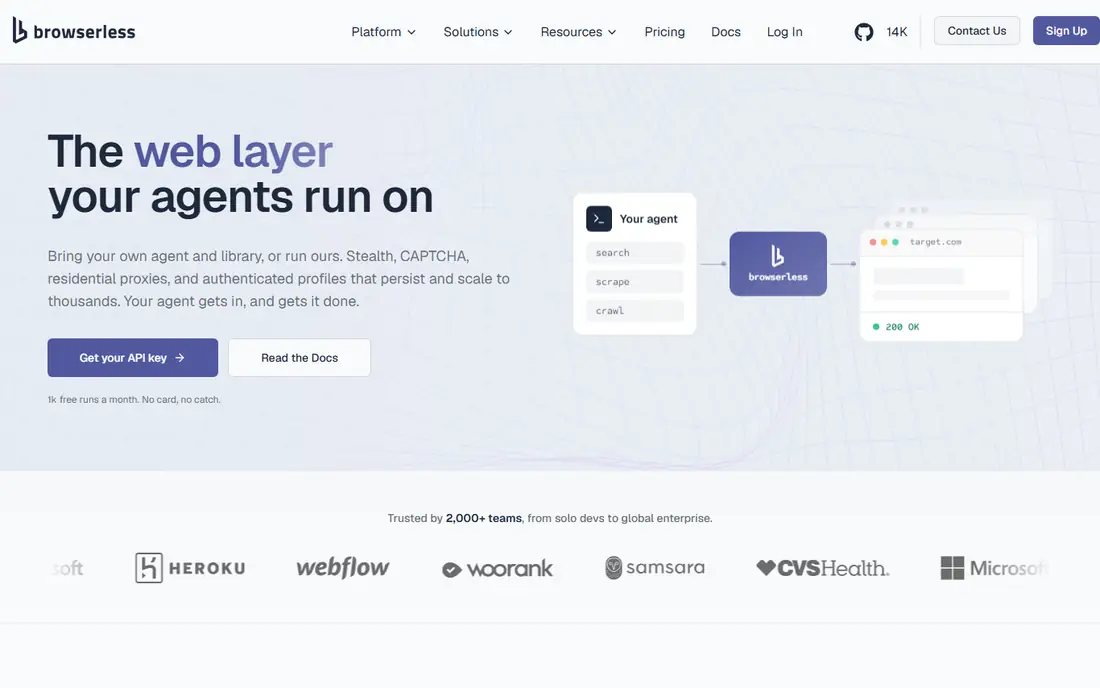Click the 200 OK status text
Viewport: 1100px width, 688px height.
(902, 327)
